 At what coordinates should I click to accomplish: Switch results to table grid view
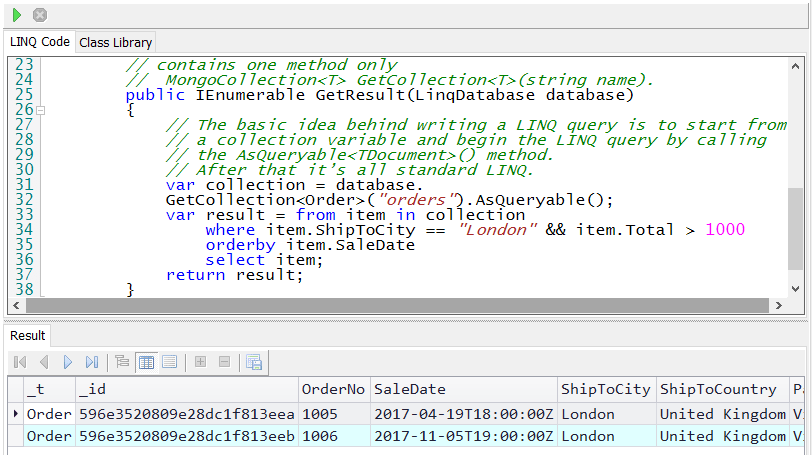click(x=146, y=362)
